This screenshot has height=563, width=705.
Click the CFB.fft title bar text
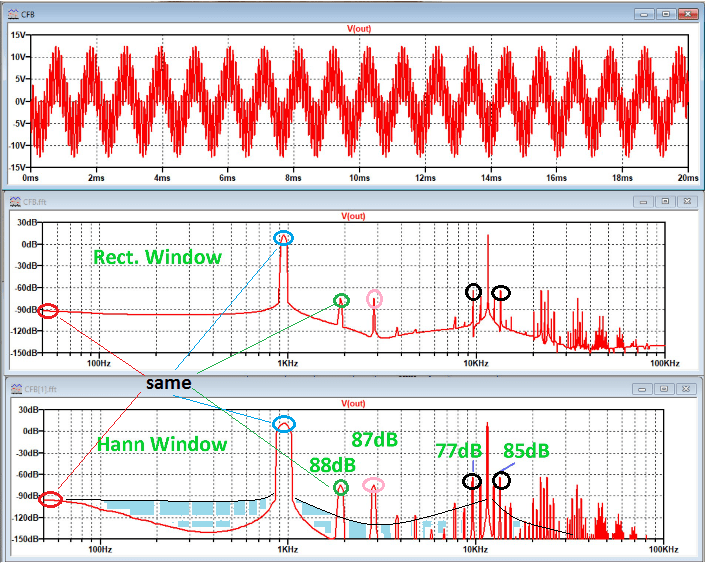coord(35,202)
